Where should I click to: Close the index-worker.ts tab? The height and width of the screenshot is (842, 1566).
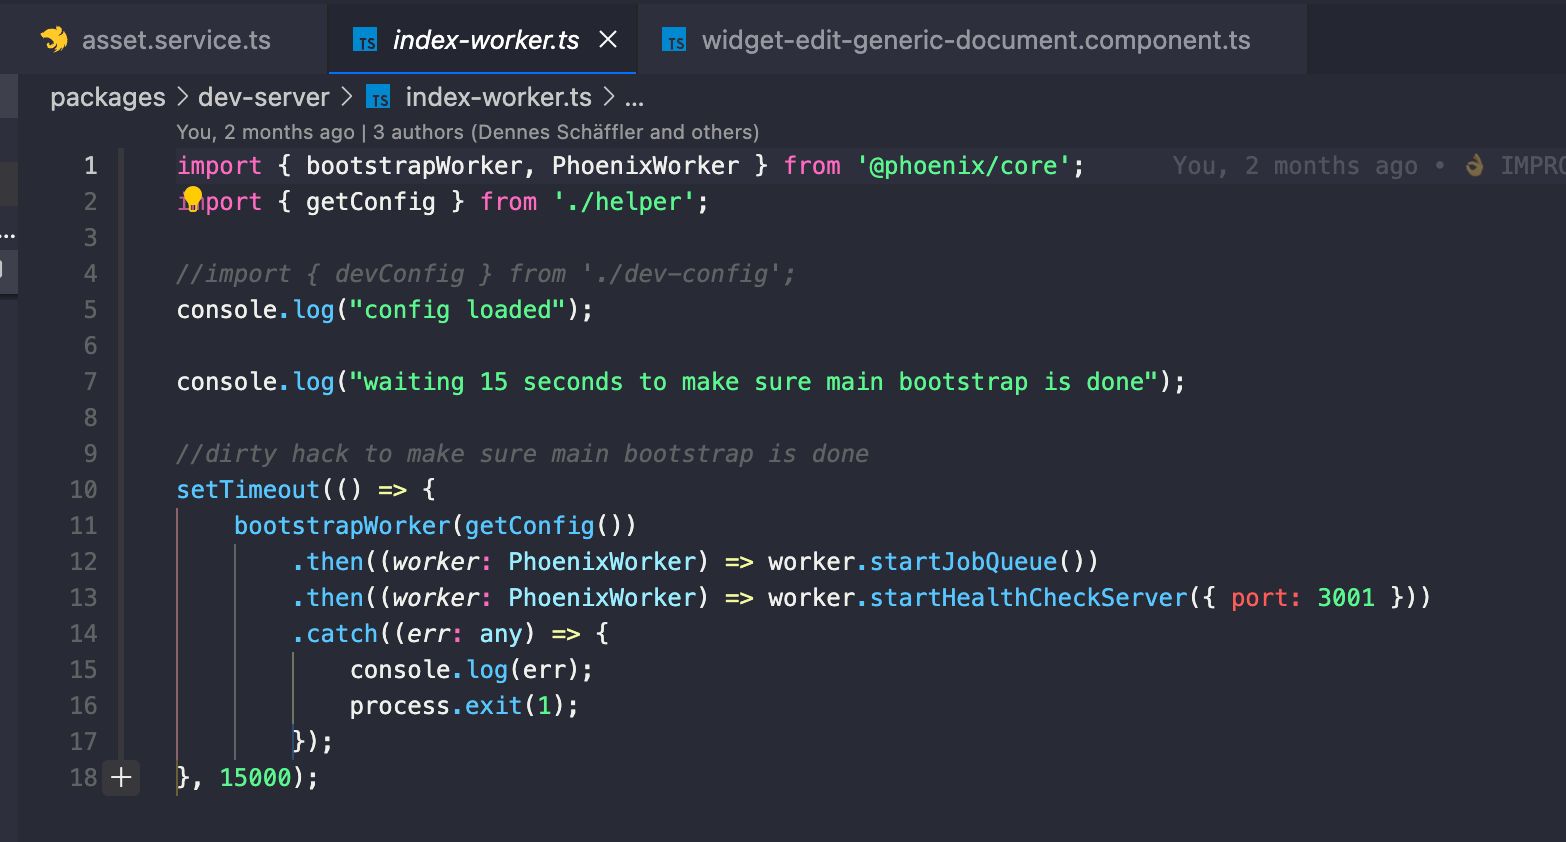[608, 40]
